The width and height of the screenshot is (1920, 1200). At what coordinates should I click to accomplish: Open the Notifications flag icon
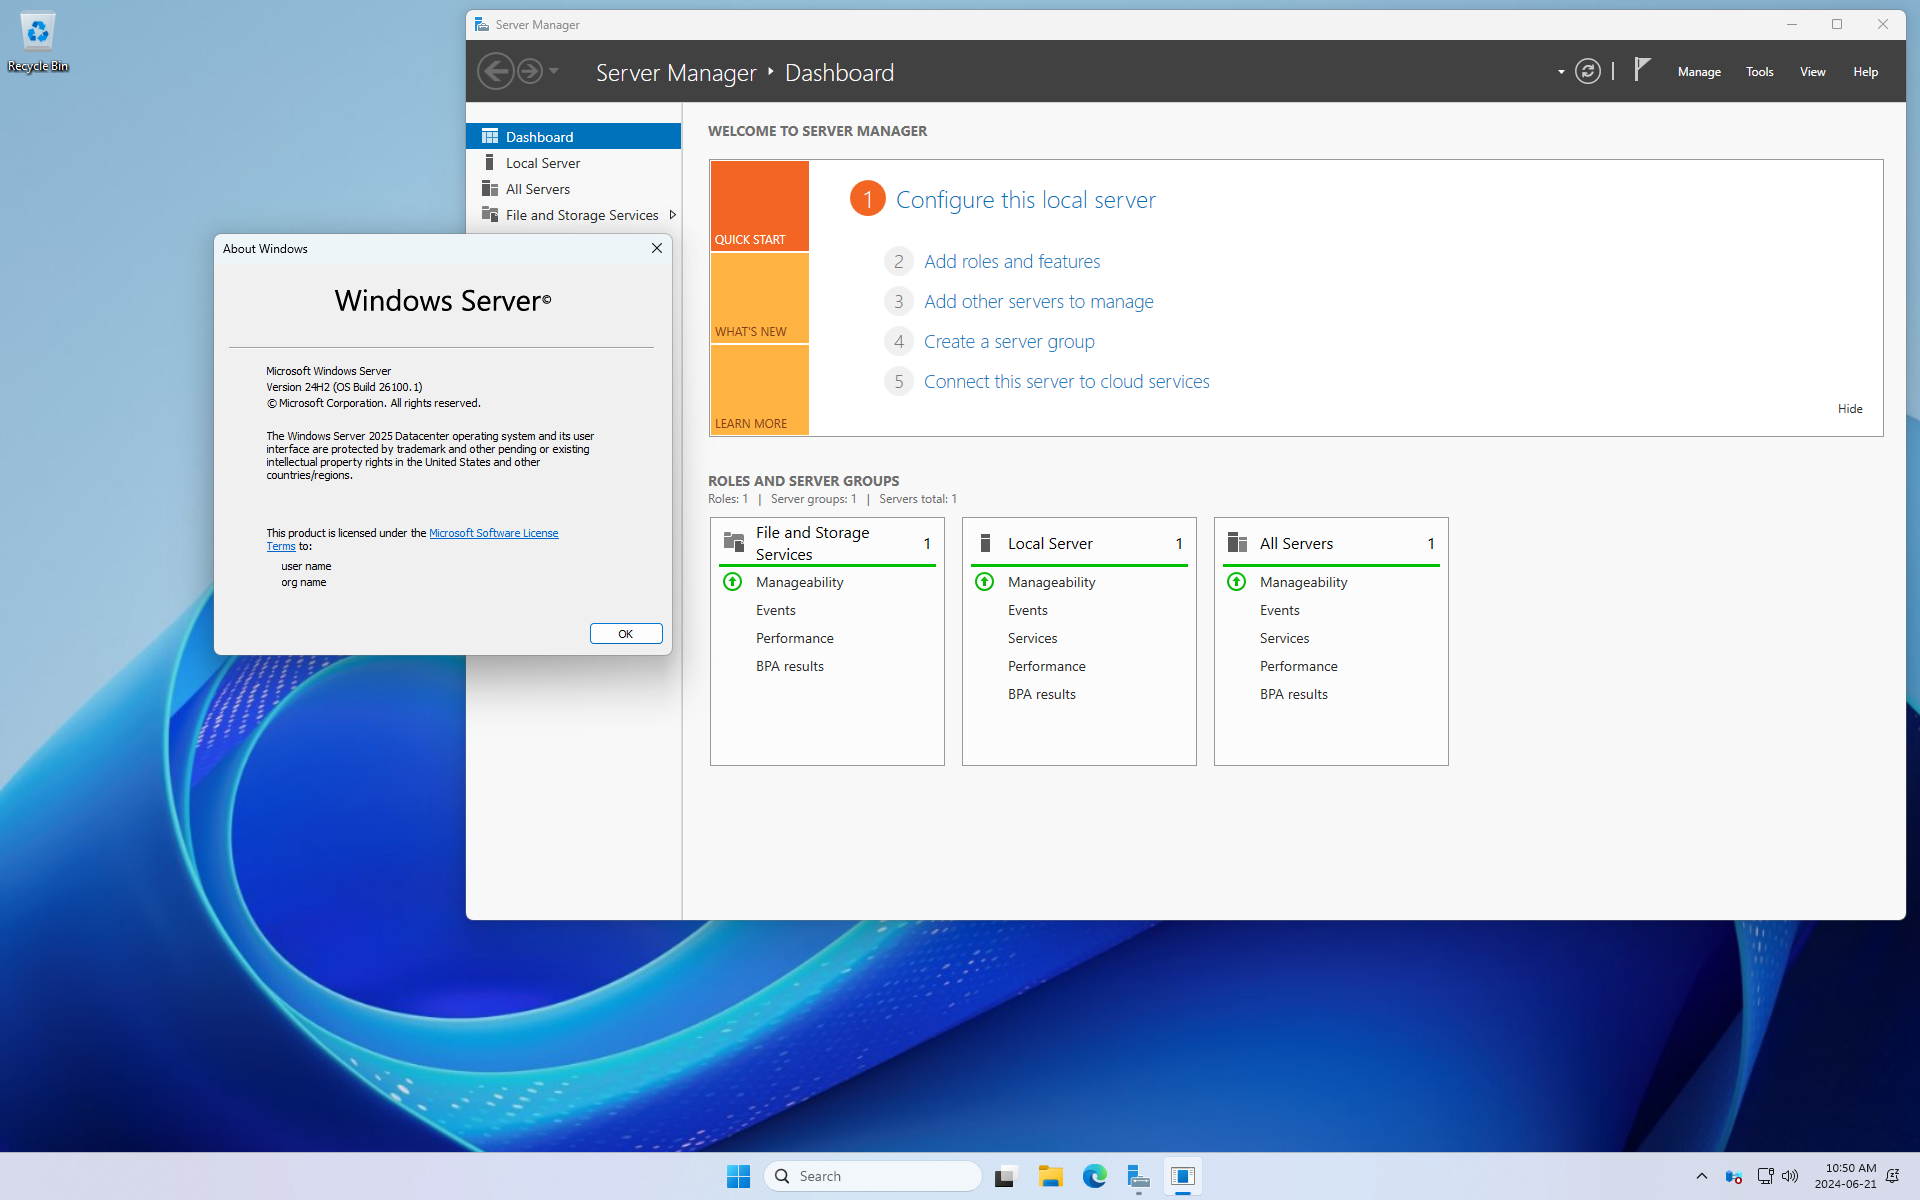(x=1641, y=70)
